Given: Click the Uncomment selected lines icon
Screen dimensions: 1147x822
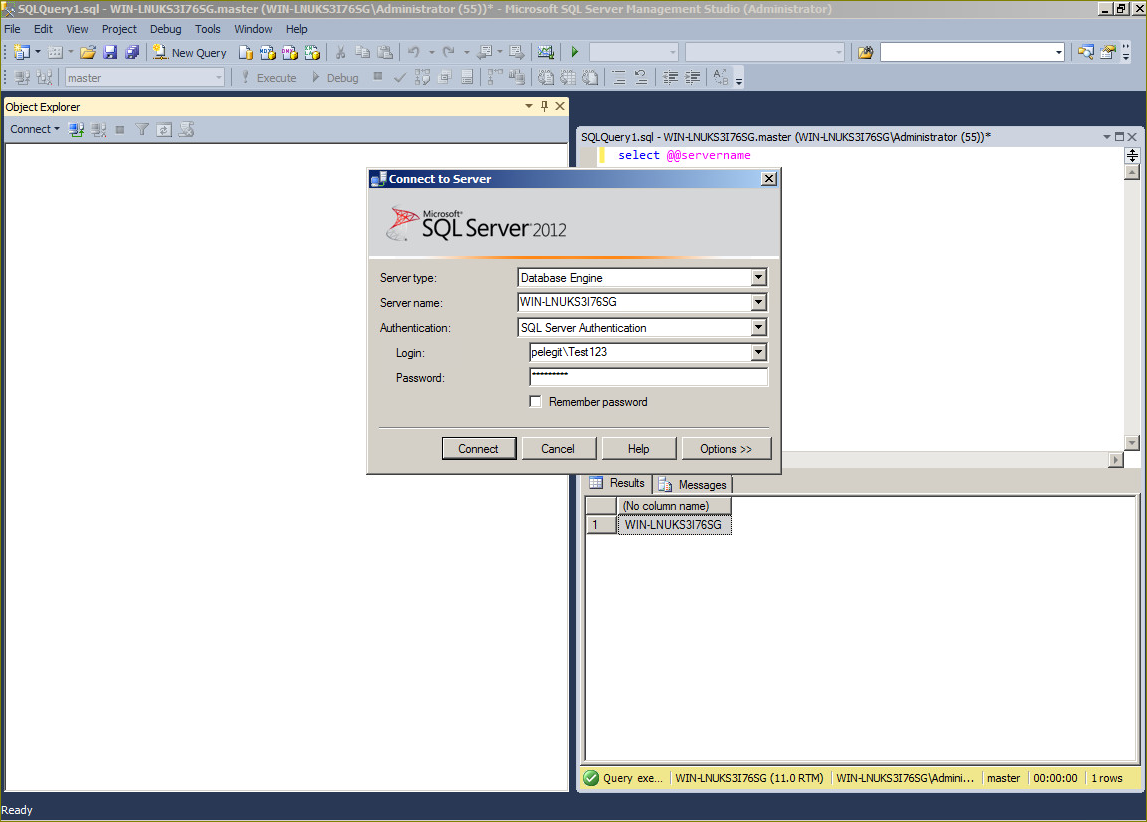Looking at the screenshot, I should [x=641, y=78].
